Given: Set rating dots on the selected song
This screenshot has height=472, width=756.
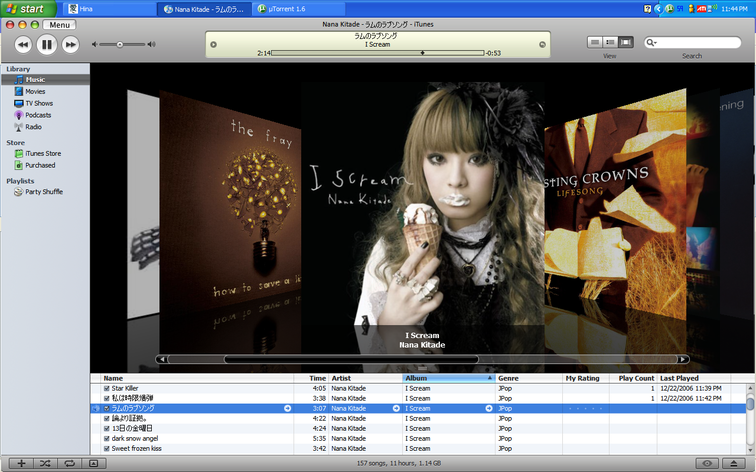Looking at the screenshot, I should [x=585, y=408].
